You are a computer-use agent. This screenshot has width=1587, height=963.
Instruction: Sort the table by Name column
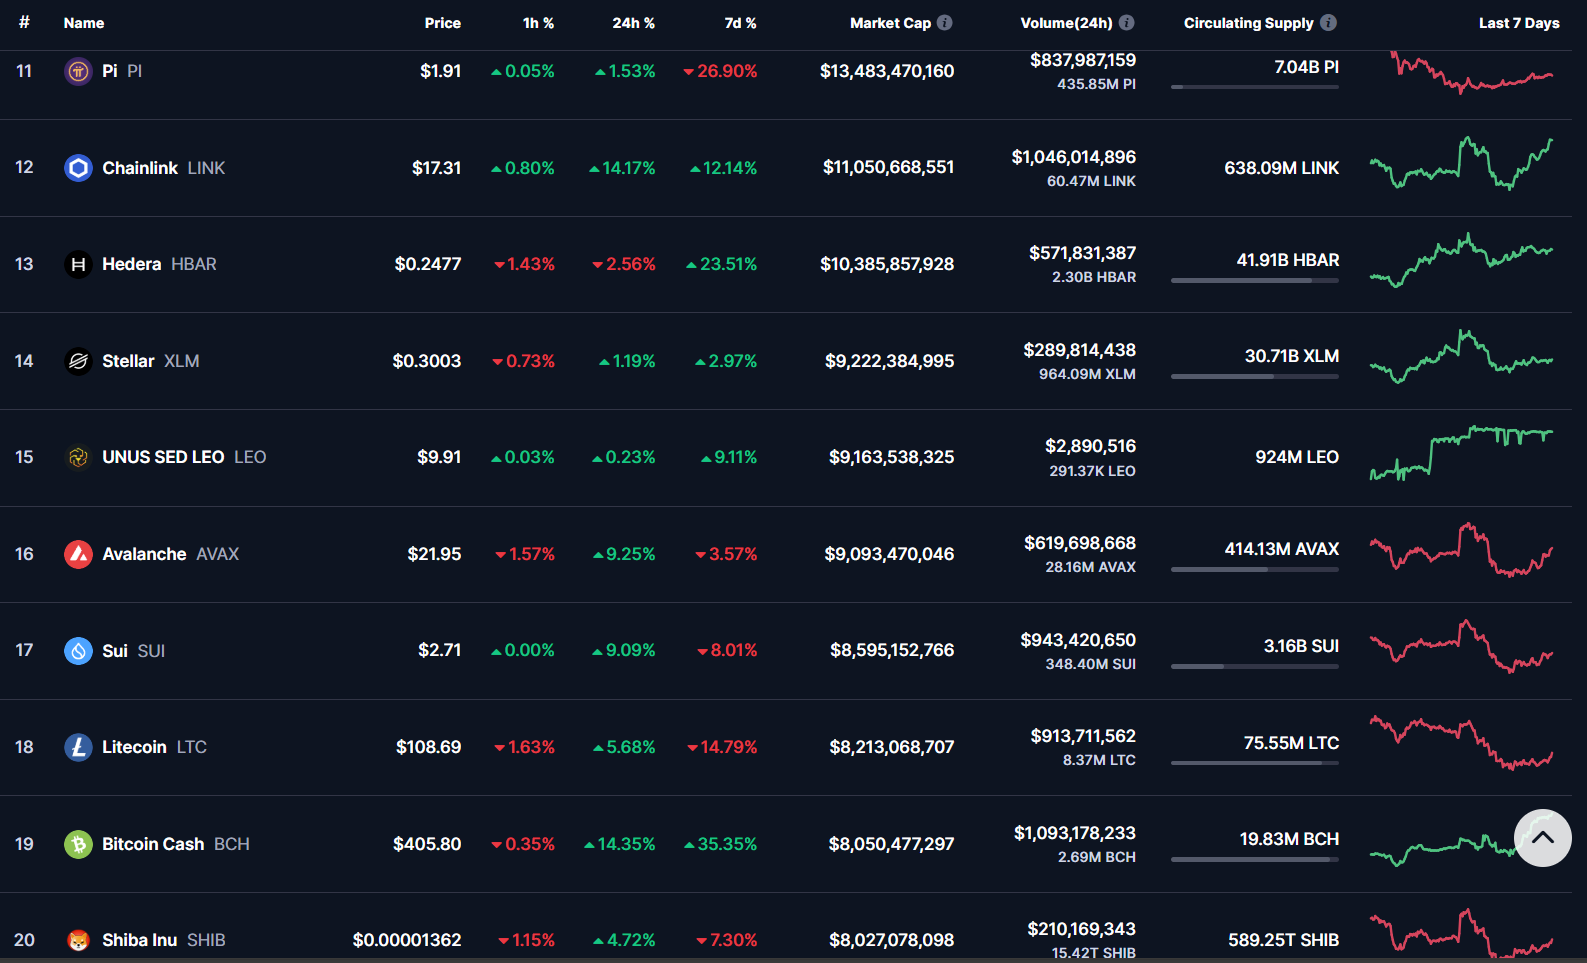coord(84,23)
